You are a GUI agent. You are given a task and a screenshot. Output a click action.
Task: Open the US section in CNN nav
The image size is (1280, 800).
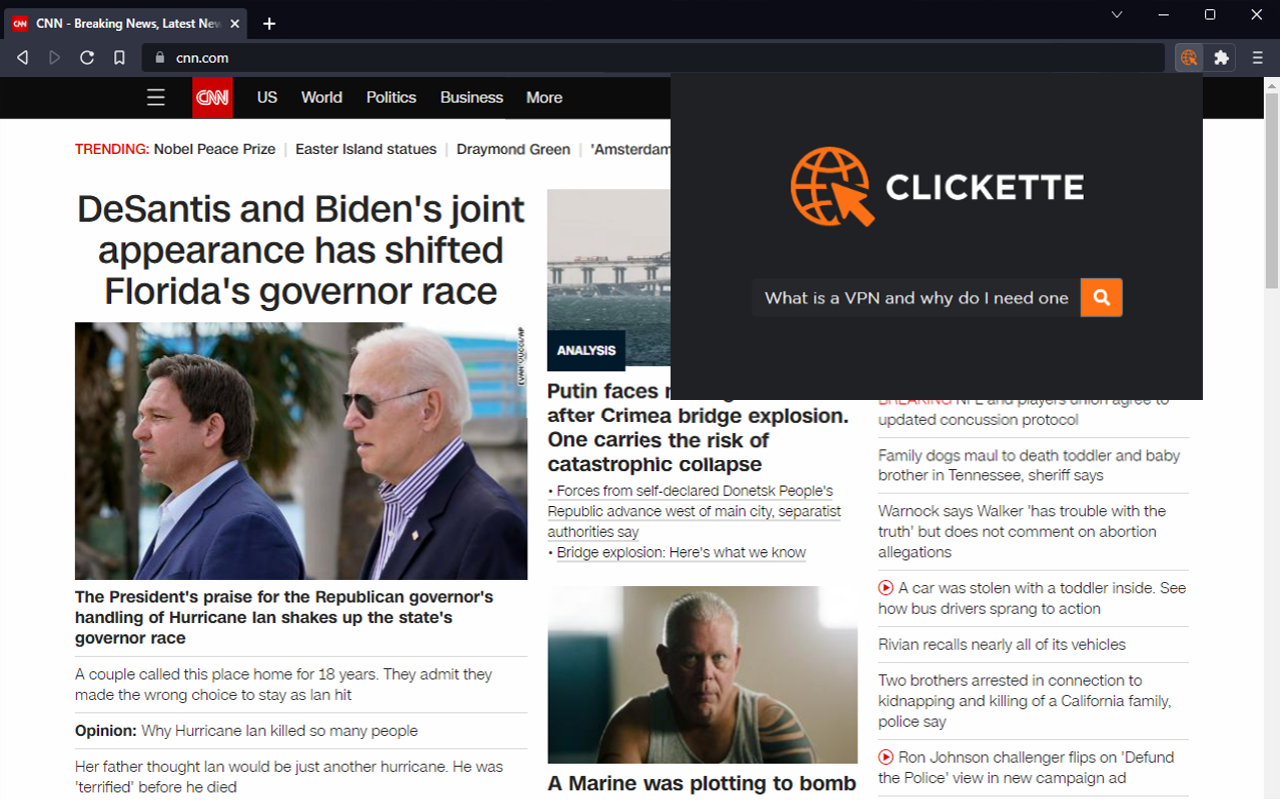pyautogui.click(x=267, y=97)
